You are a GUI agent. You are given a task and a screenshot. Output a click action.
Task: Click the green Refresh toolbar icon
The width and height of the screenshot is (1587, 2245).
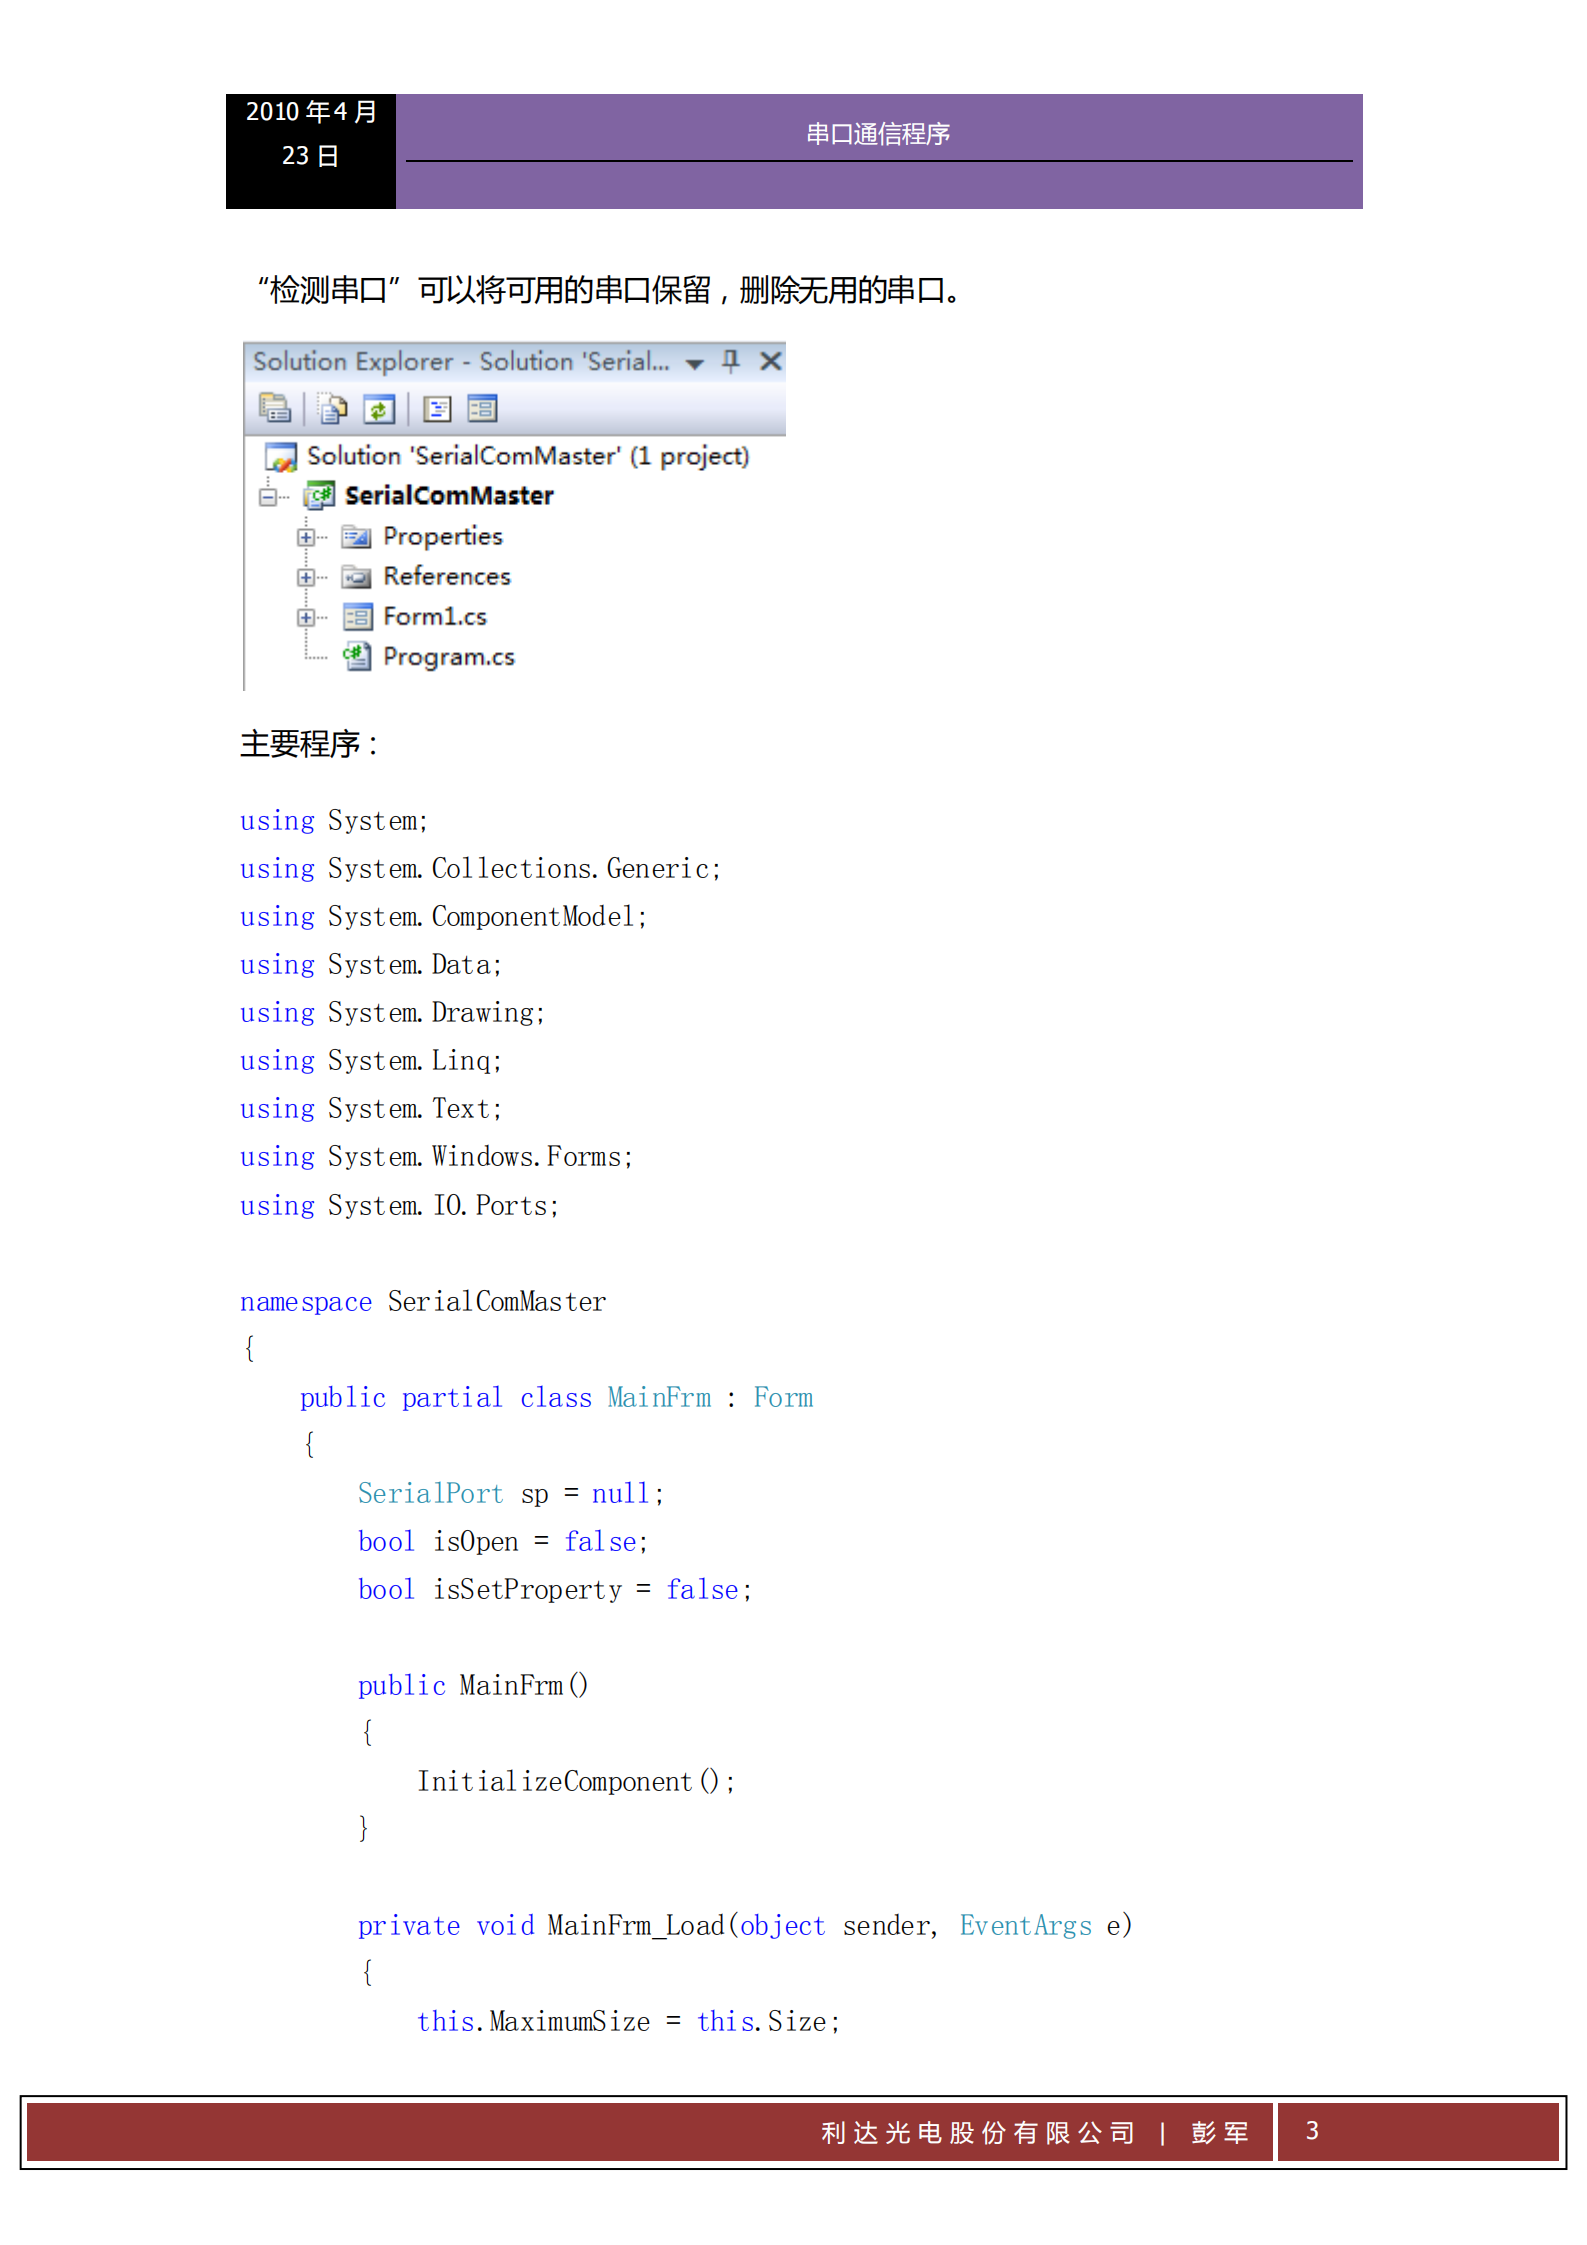pyautogui.click(x=379, y=409)
